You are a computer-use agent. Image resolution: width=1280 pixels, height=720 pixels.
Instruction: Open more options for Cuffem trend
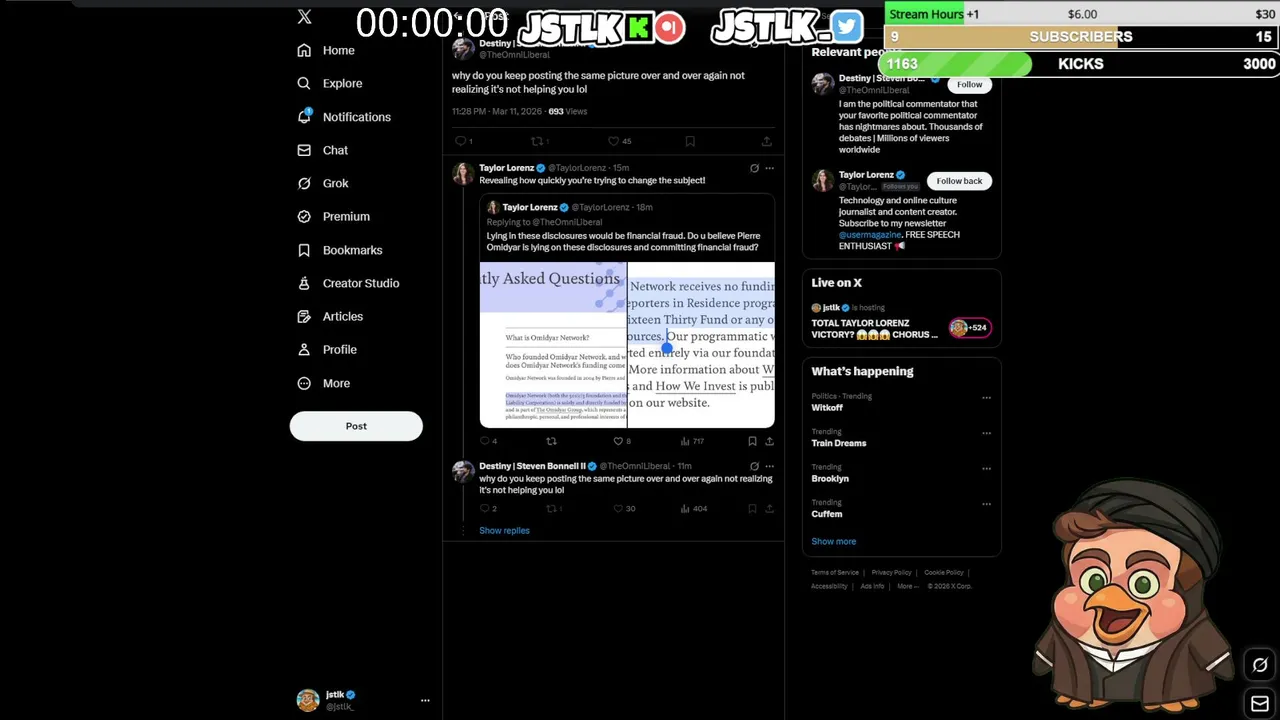pyautogui.click(x=986, y=504)
